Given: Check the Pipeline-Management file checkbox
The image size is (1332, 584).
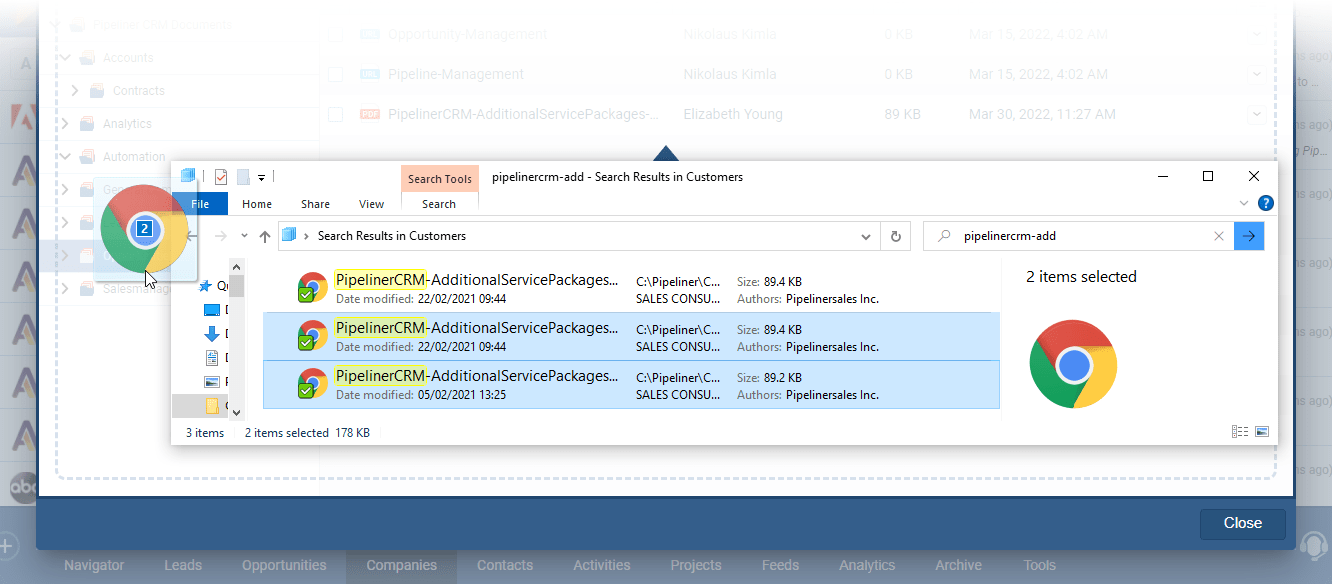Looking at the screenshot, I should coord(336,73).
